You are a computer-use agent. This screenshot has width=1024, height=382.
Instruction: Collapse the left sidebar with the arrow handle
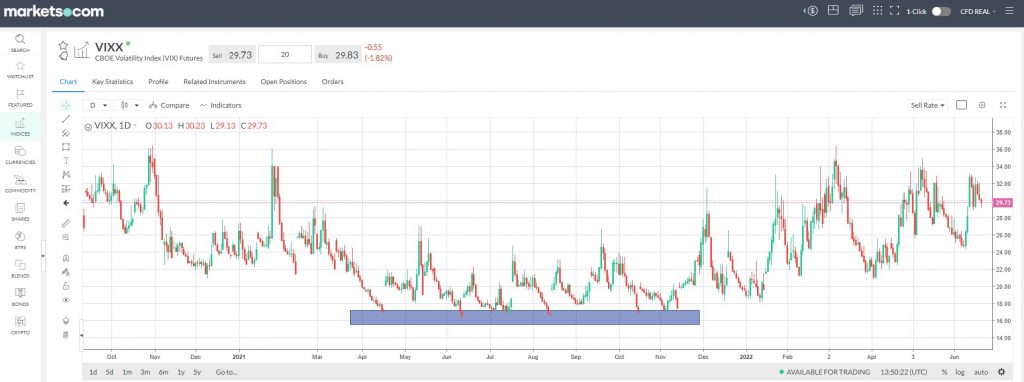[43, 255]
